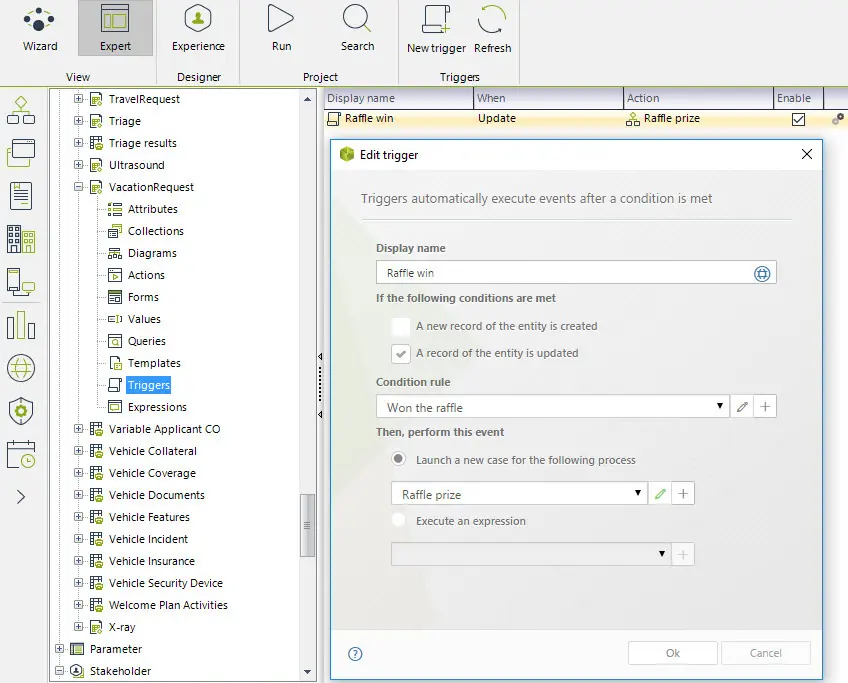Edit the Raffle prize process
This screenshot has height=683, width=848.
coord(660,494)
